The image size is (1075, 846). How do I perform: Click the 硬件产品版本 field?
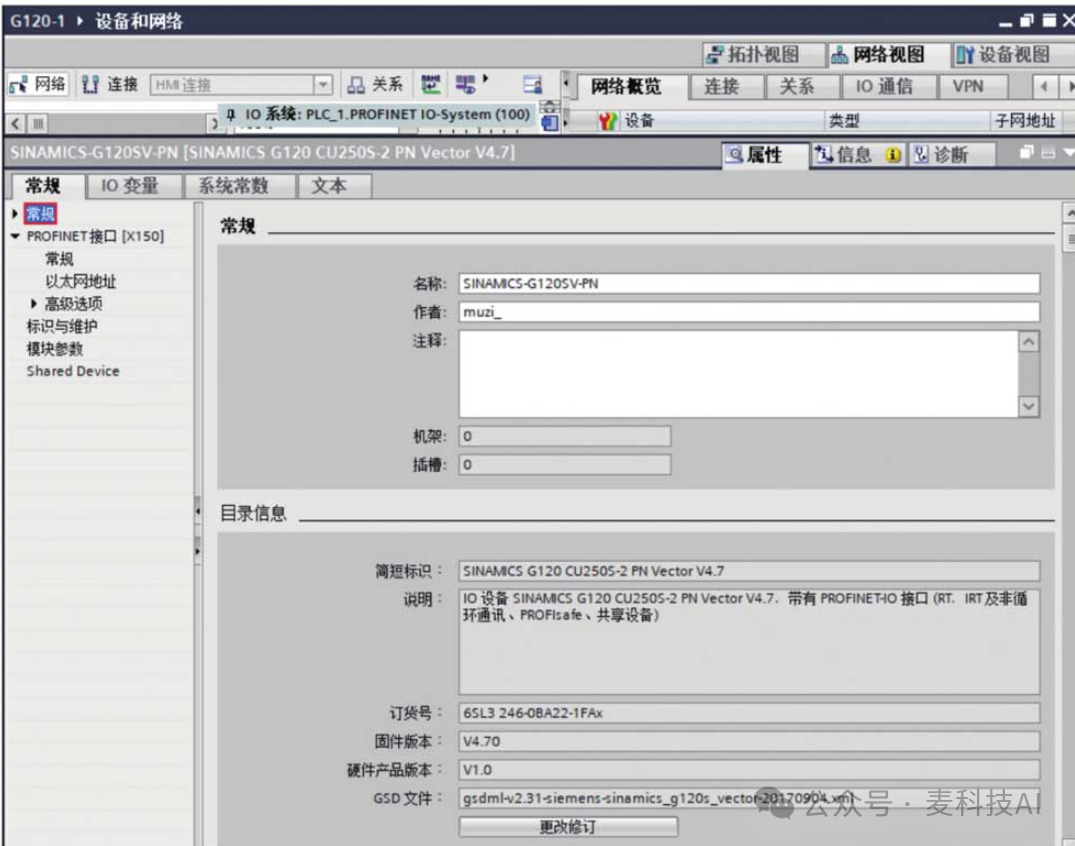point(749,771)
